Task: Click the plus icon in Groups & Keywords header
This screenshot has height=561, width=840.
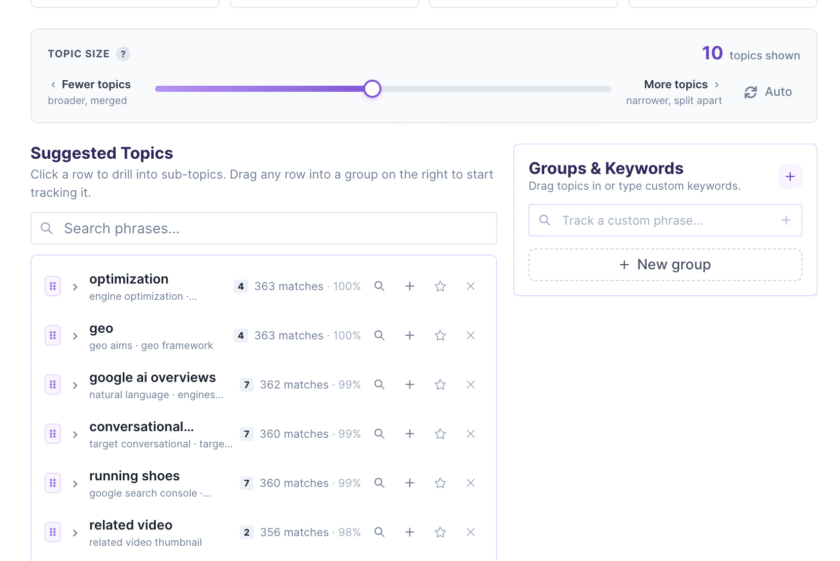Action: (790, 177)
